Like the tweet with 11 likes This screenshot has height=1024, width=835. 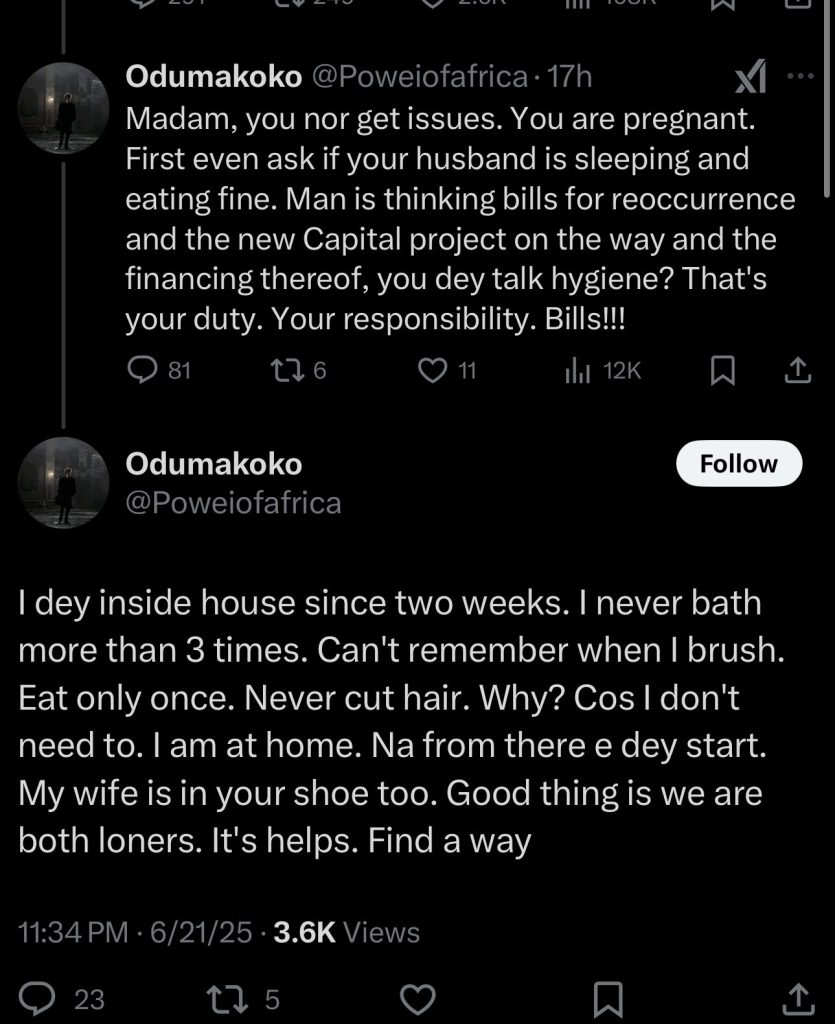click(x=432, y=371)
